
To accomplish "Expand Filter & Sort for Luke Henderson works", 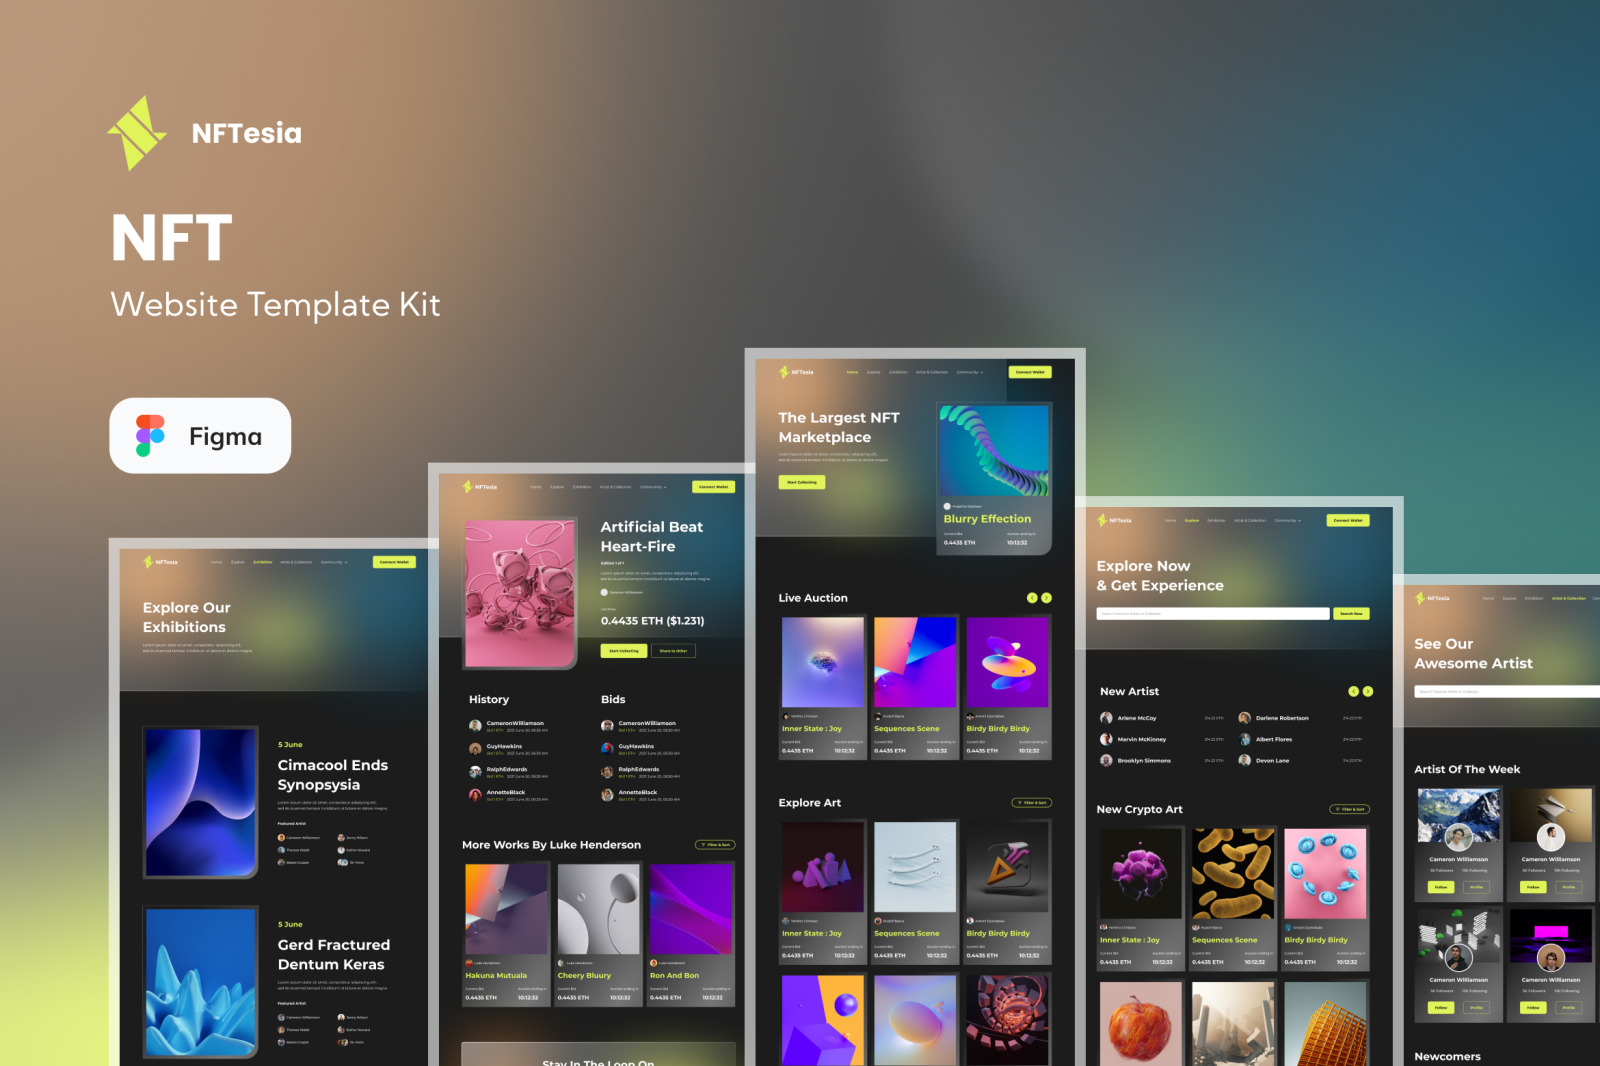I will 715,845.
